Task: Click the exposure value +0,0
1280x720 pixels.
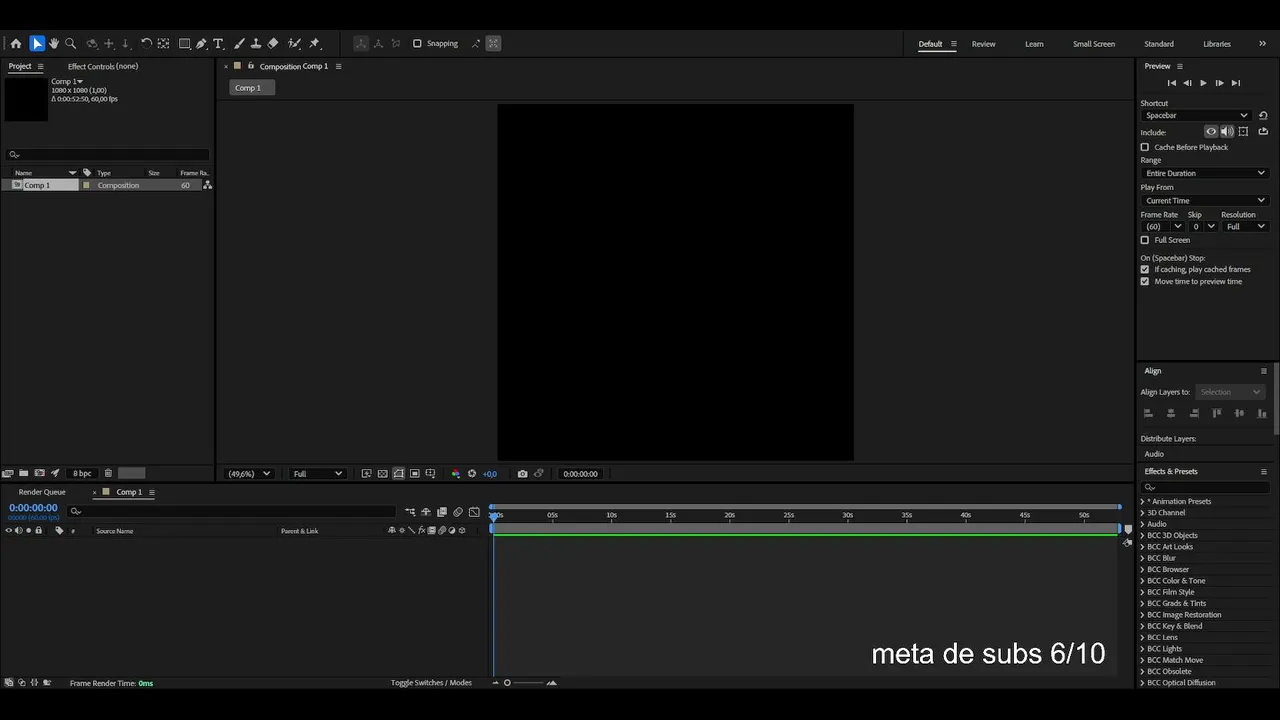Action: 490,474
